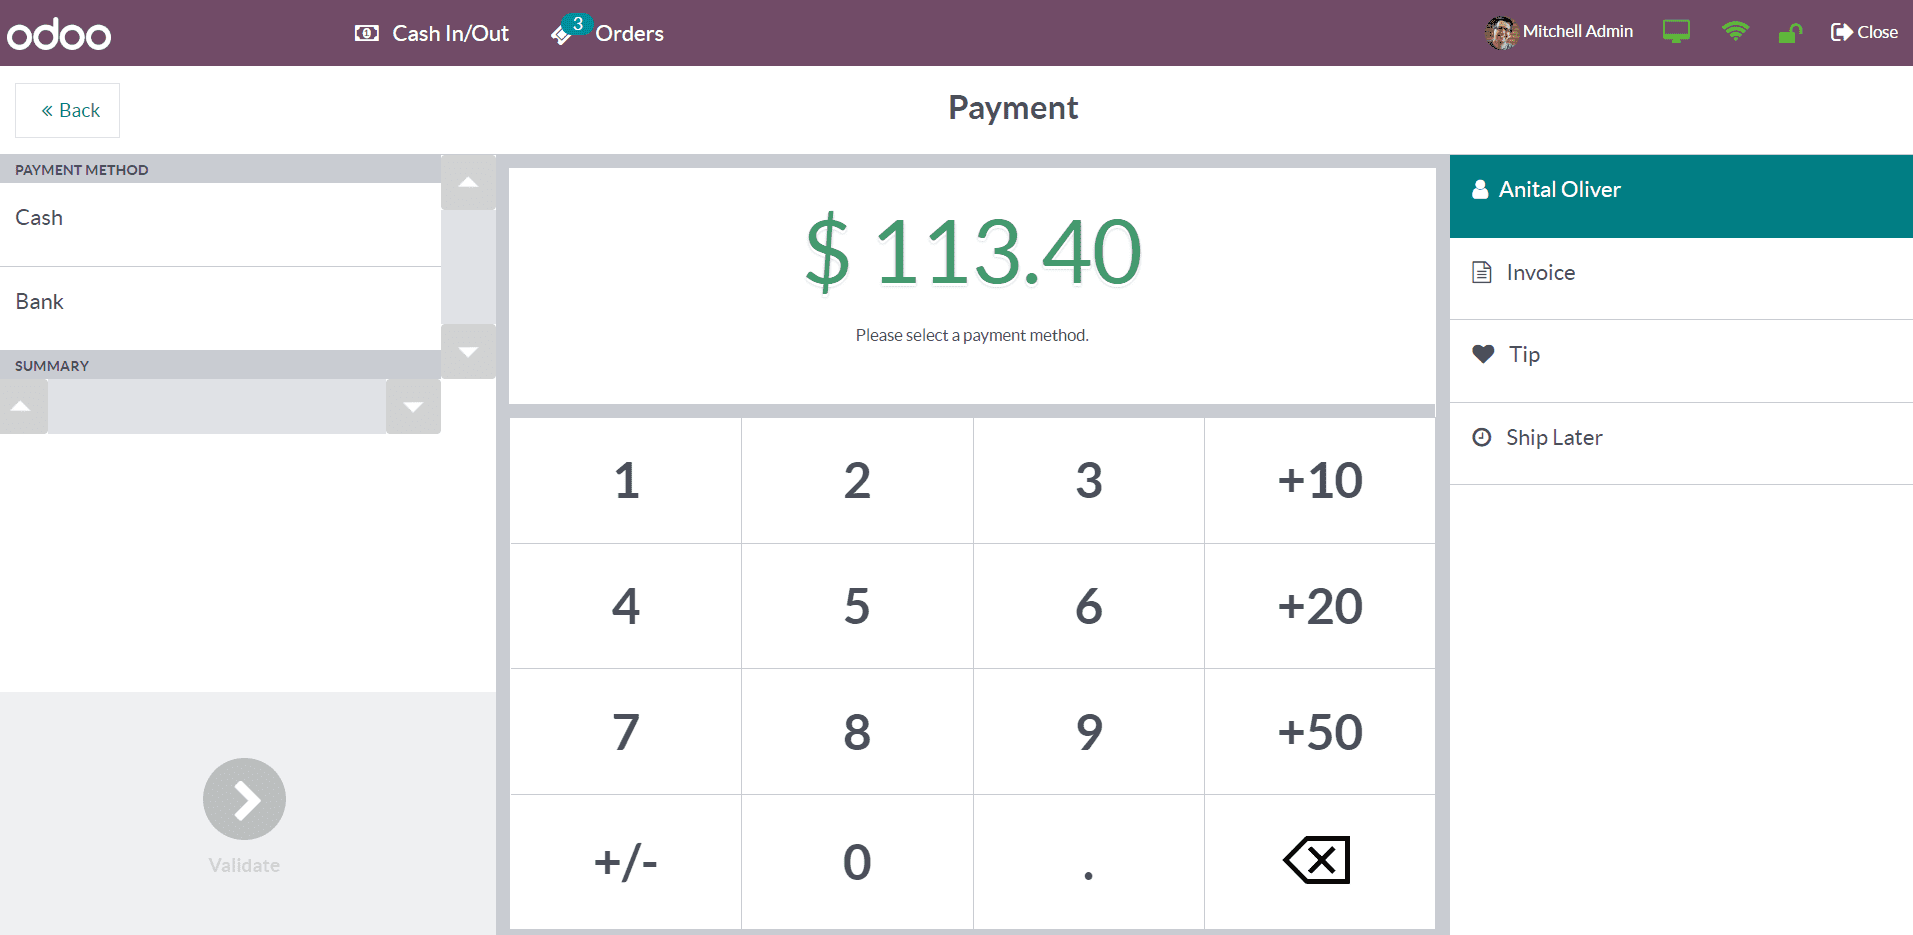Click the down arrow beside payment methods
The width and height of the screenshot is (1913, 935).
pos(468,352)
